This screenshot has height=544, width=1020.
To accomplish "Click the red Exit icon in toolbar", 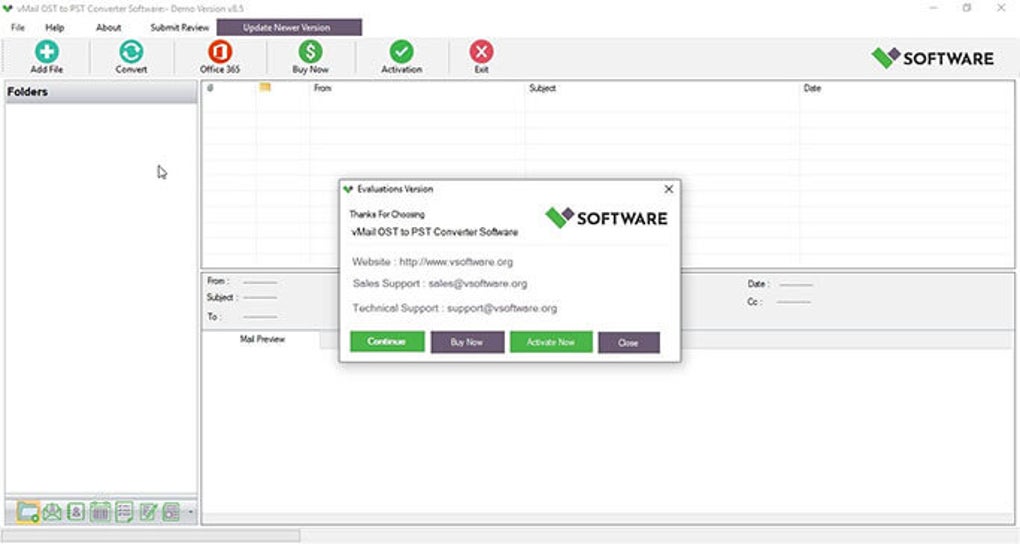I will click(x=481, y=52).
